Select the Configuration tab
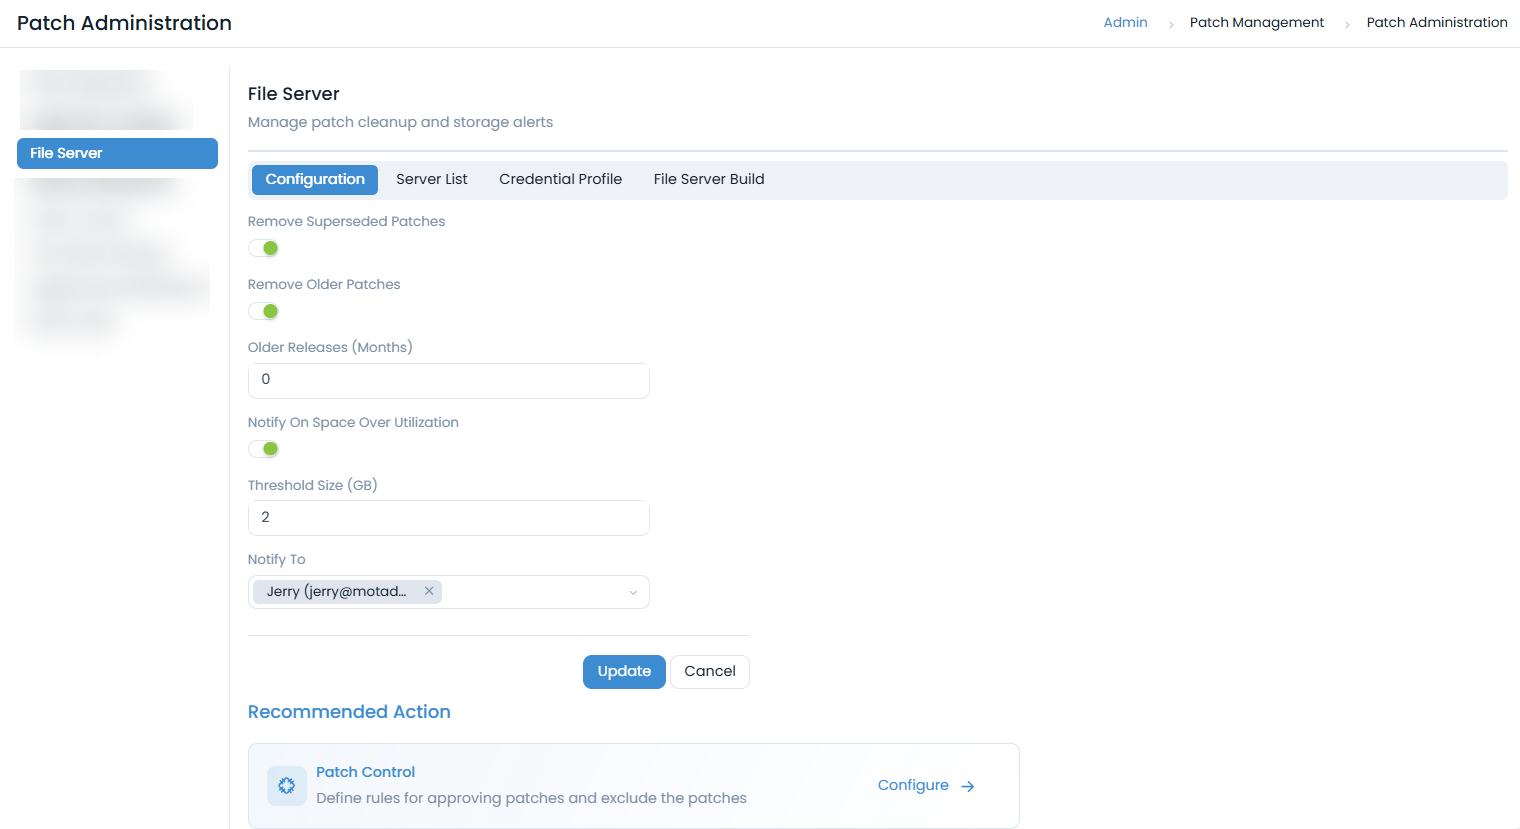This screenshot has width=1520, height=829. (x=315, y=180)
